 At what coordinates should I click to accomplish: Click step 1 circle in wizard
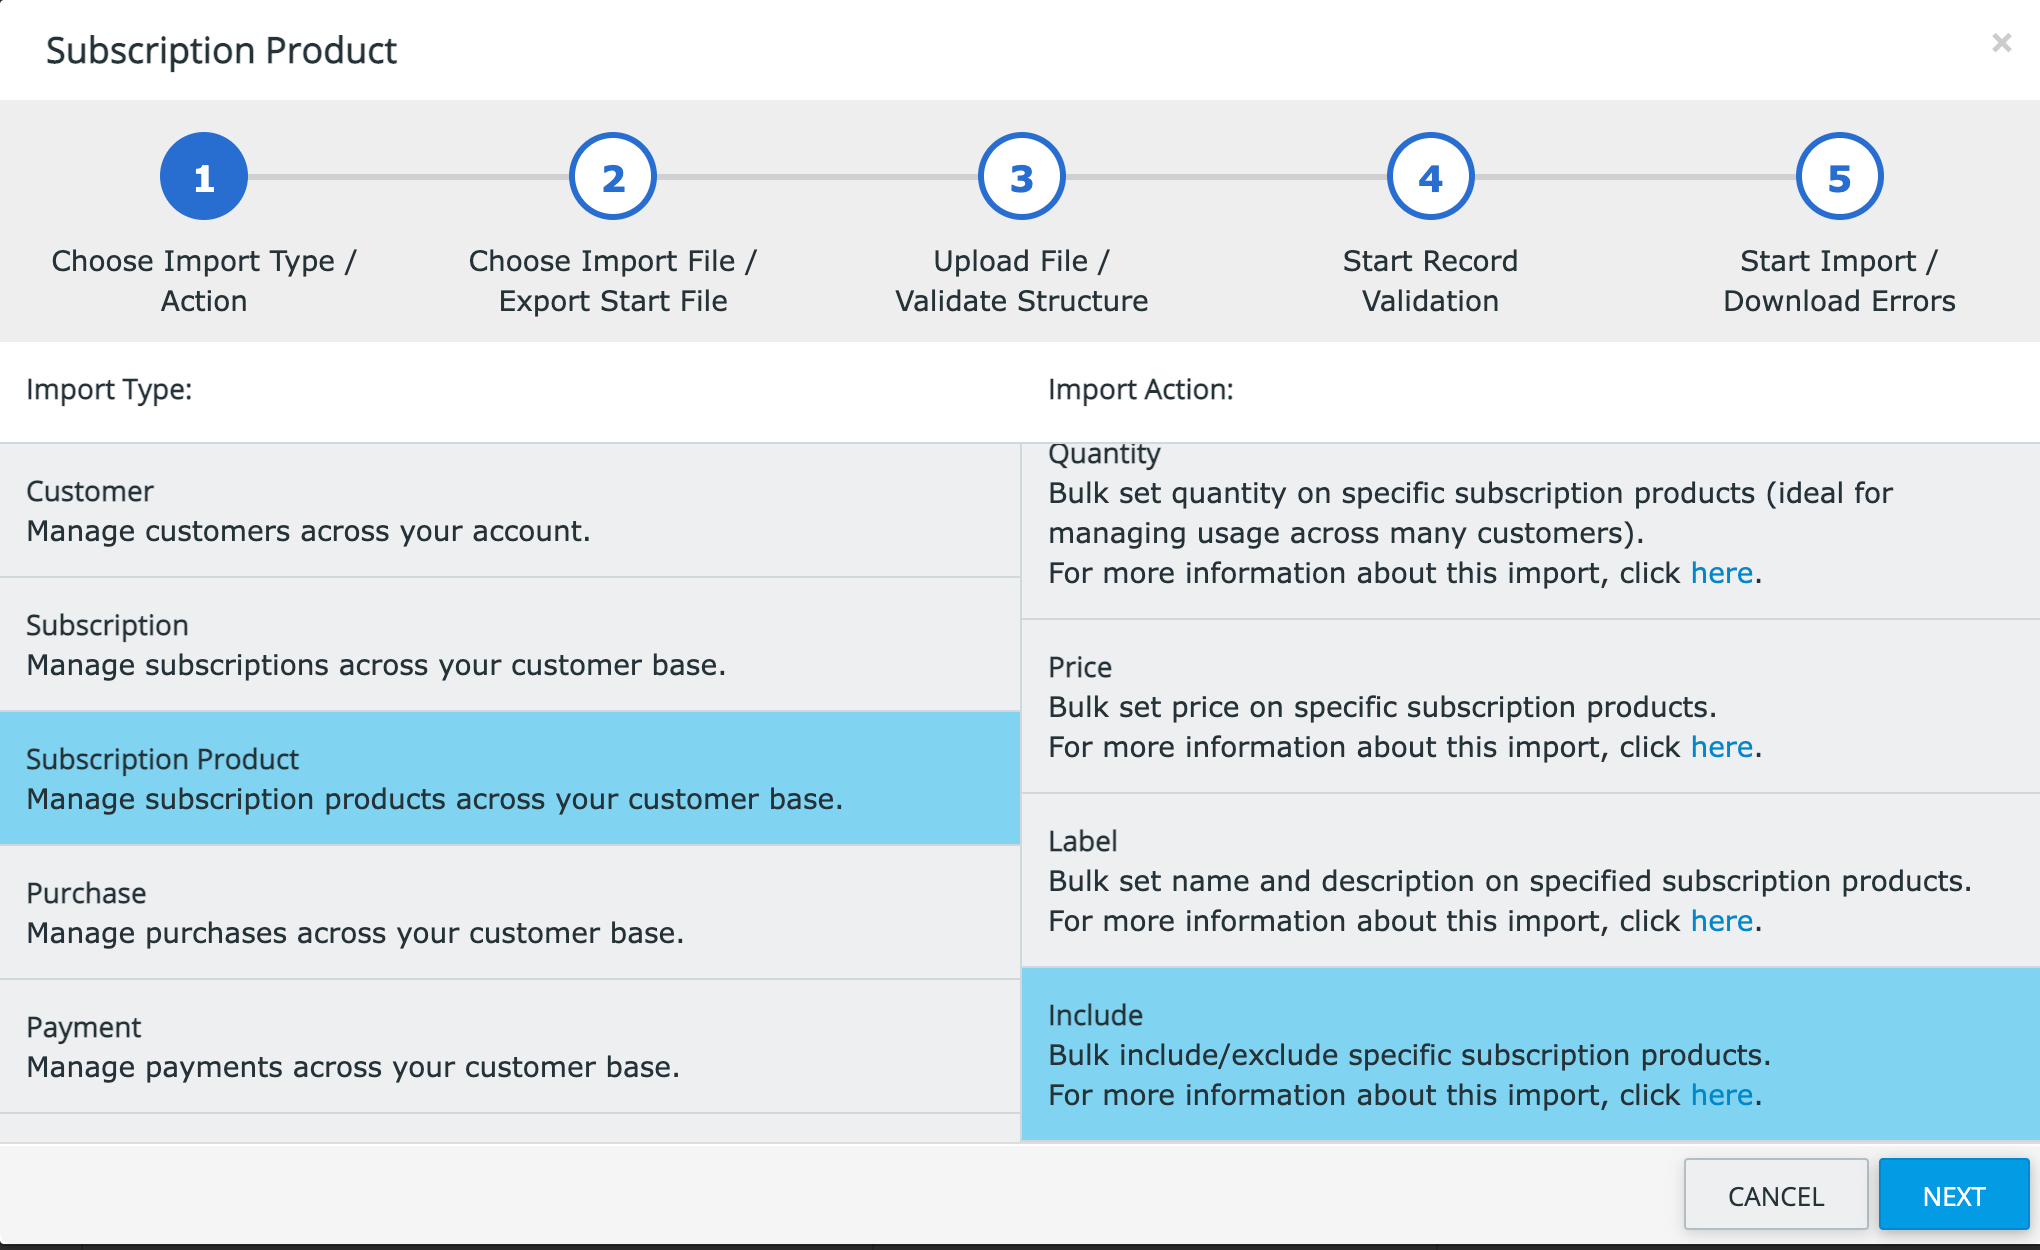pos(204,177)
